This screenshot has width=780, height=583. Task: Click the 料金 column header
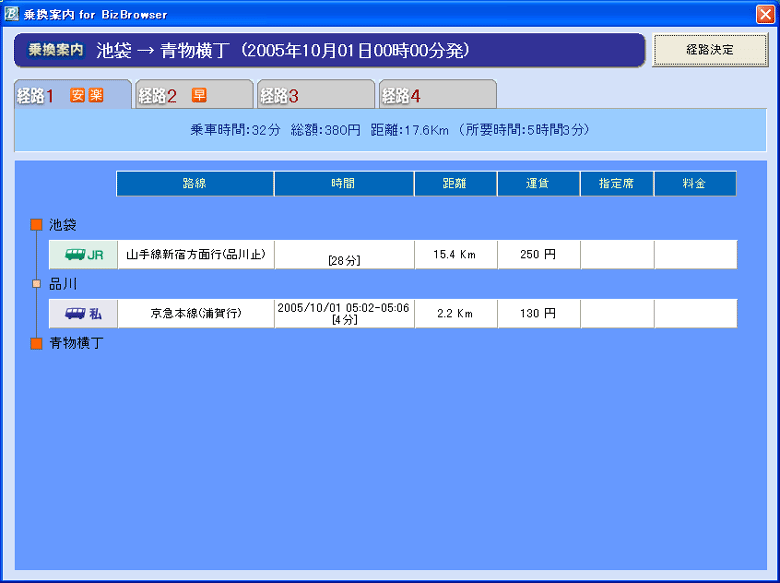click(x=695, y=184)
